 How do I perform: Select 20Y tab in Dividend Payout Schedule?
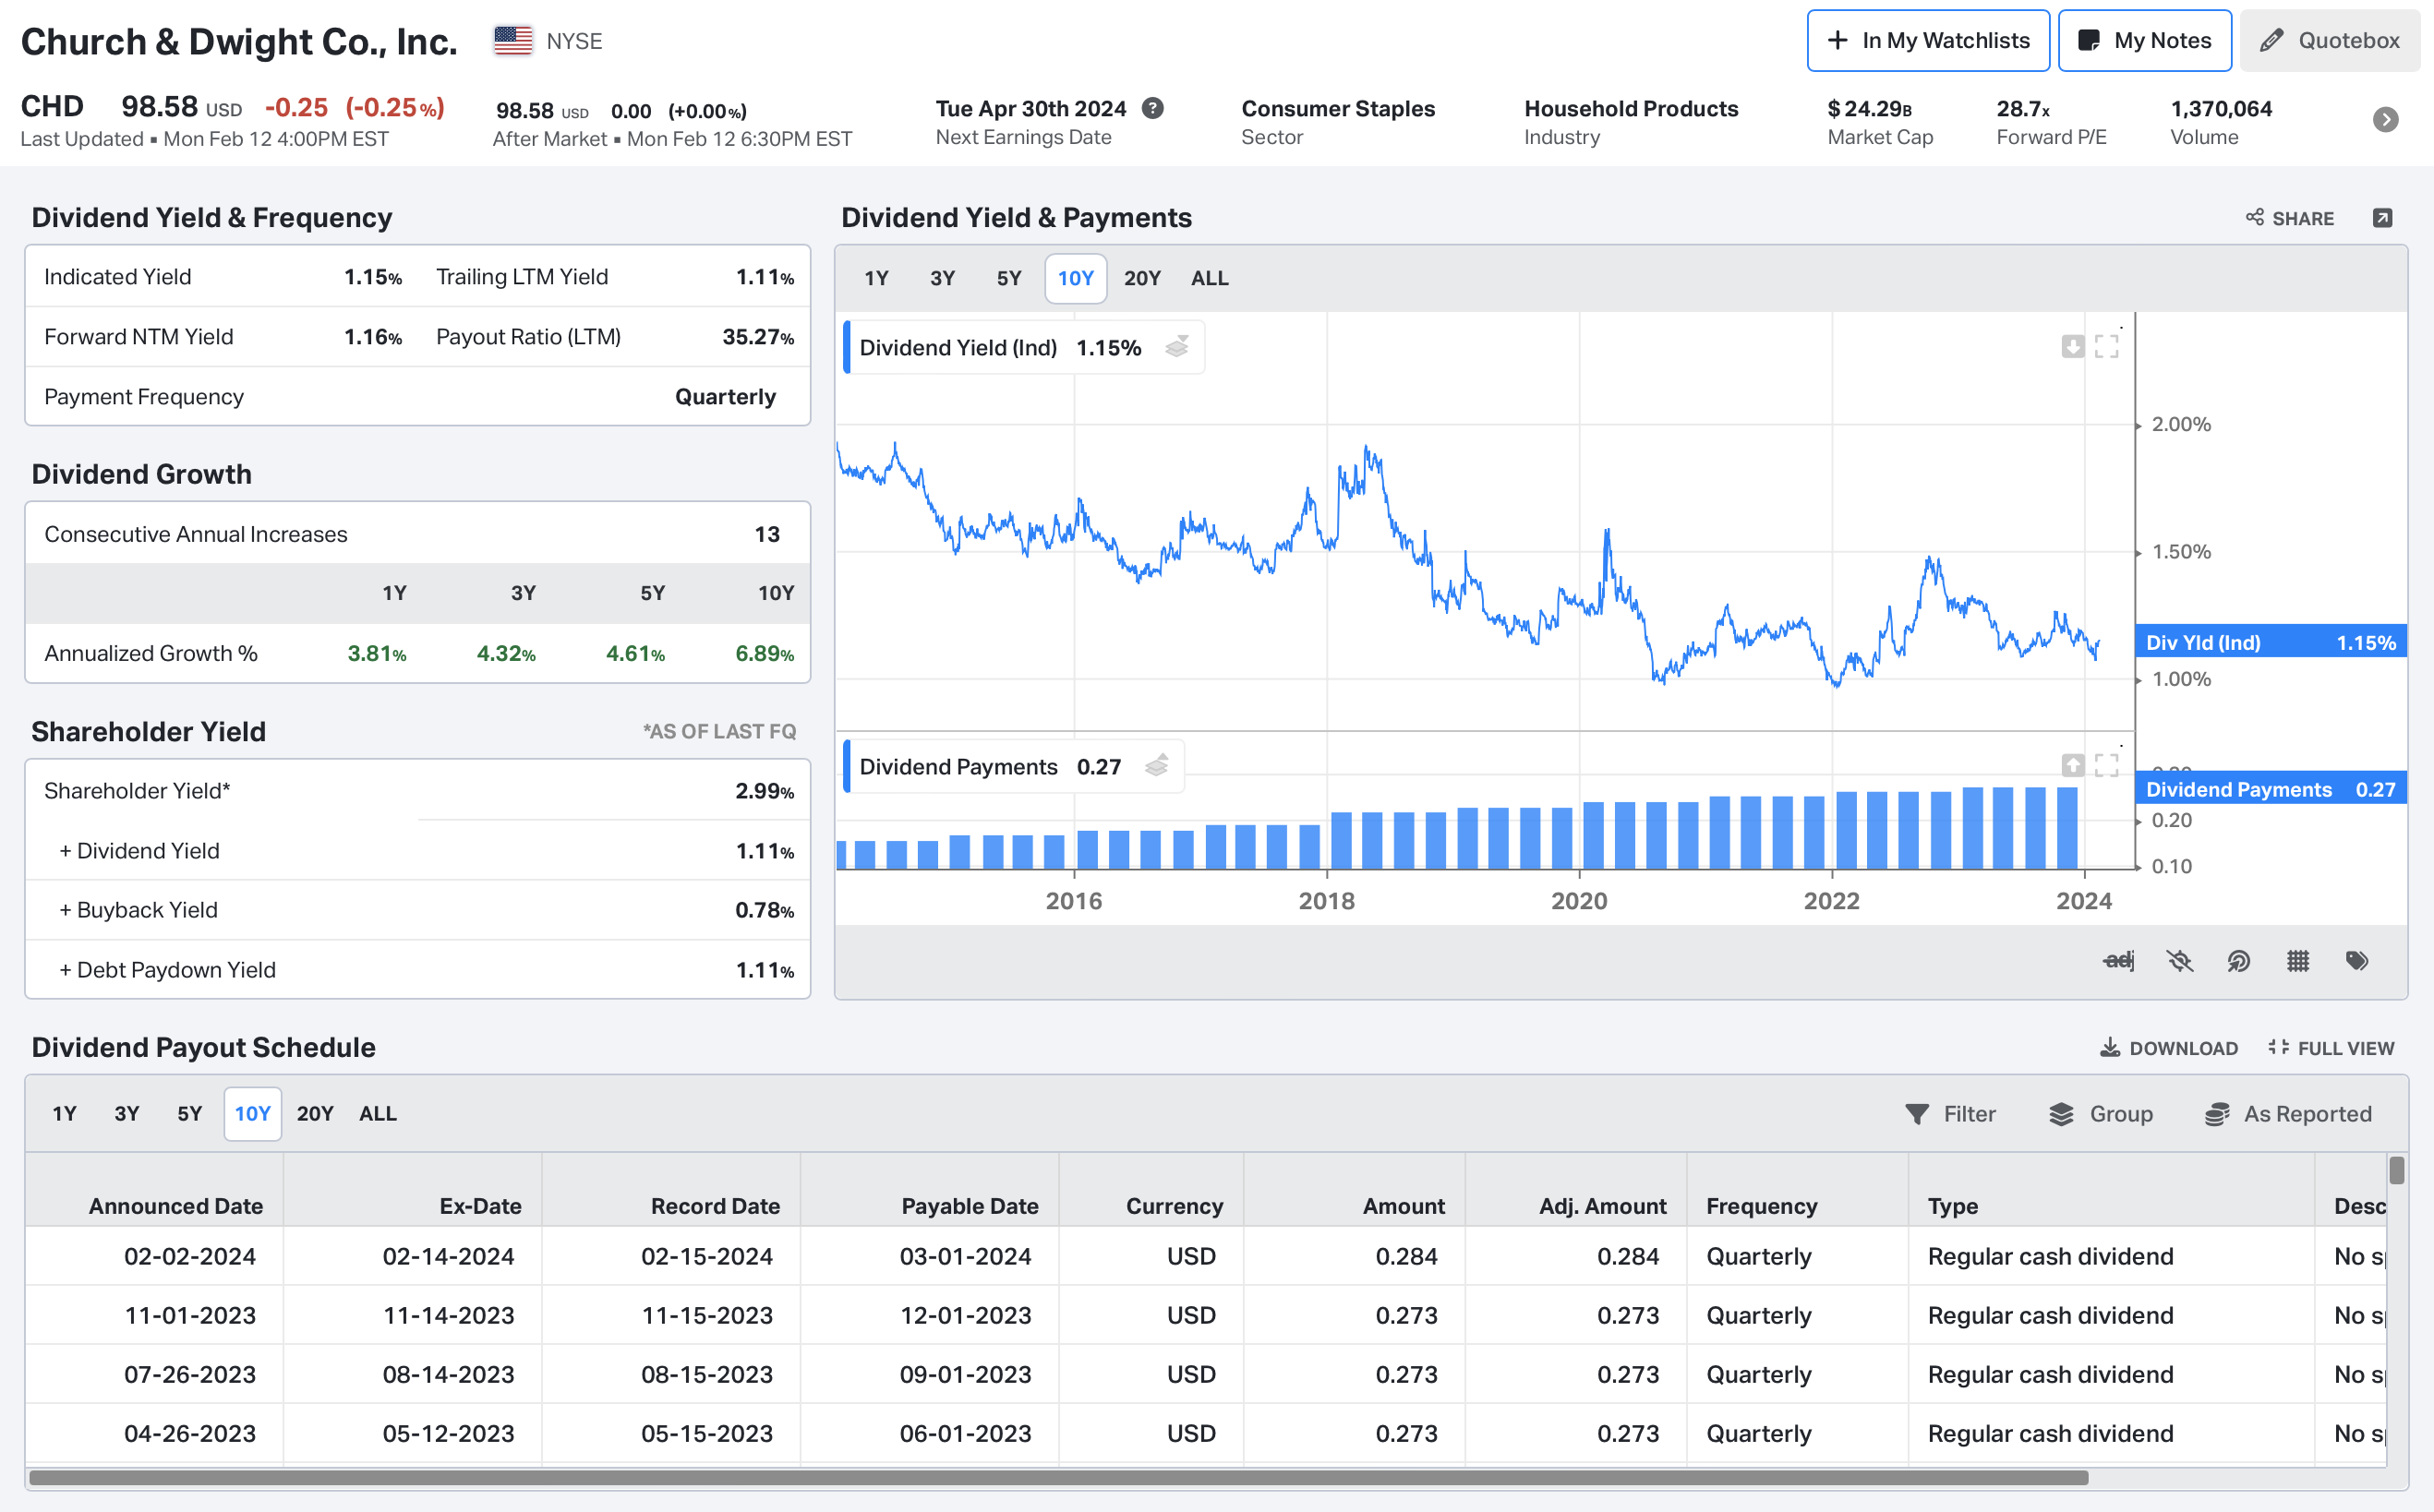click(x=315, y=1113)
